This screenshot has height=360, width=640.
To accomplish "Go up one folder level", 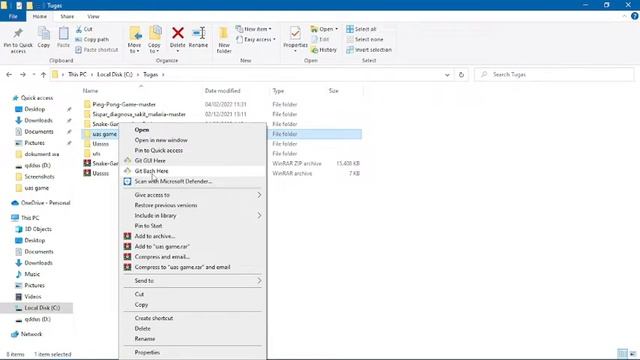I will pos(43,75).
